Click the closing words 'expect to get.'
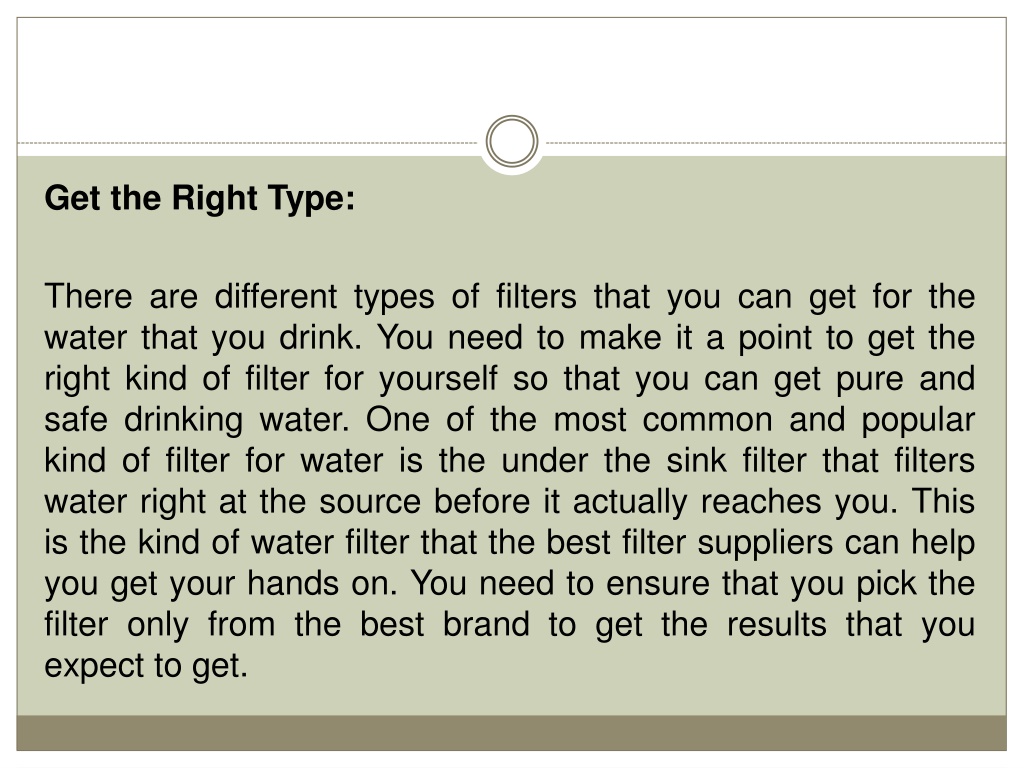The width and height of the screenshot is (1024, 768). point(146,667)
